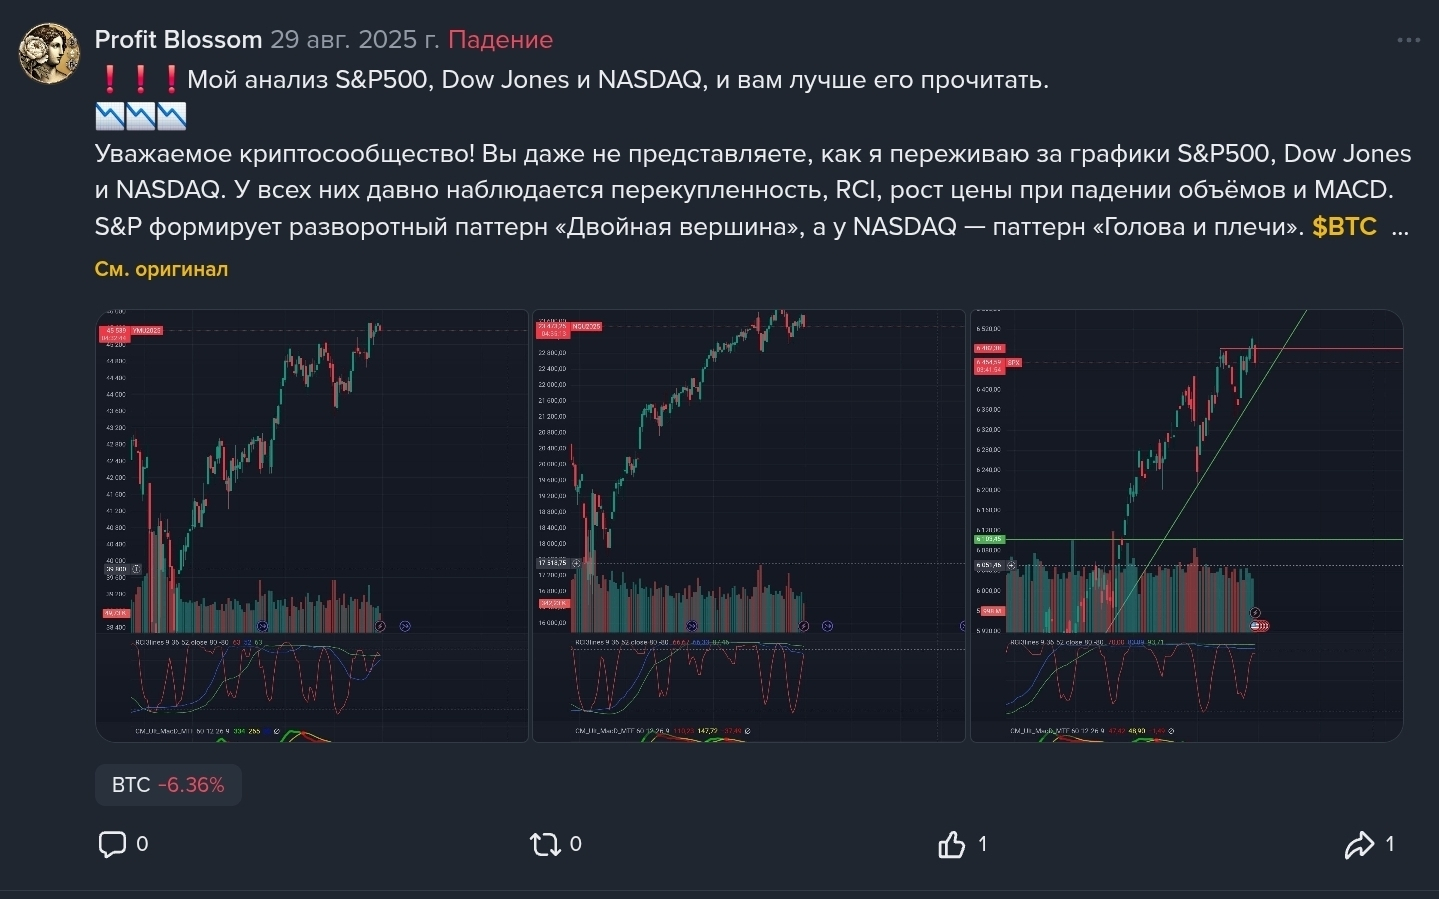Click the share arrow icon
Screen dimensions: 1439x899
pos(1359,846)
